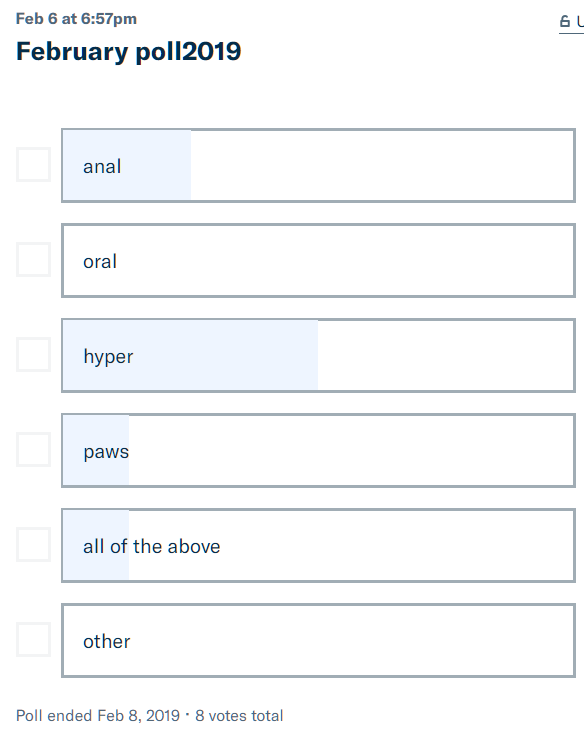The width and height of the screenshot is (584, 729).
Task: Click the shaded vote bar end in anal
Action: [187, 166]
